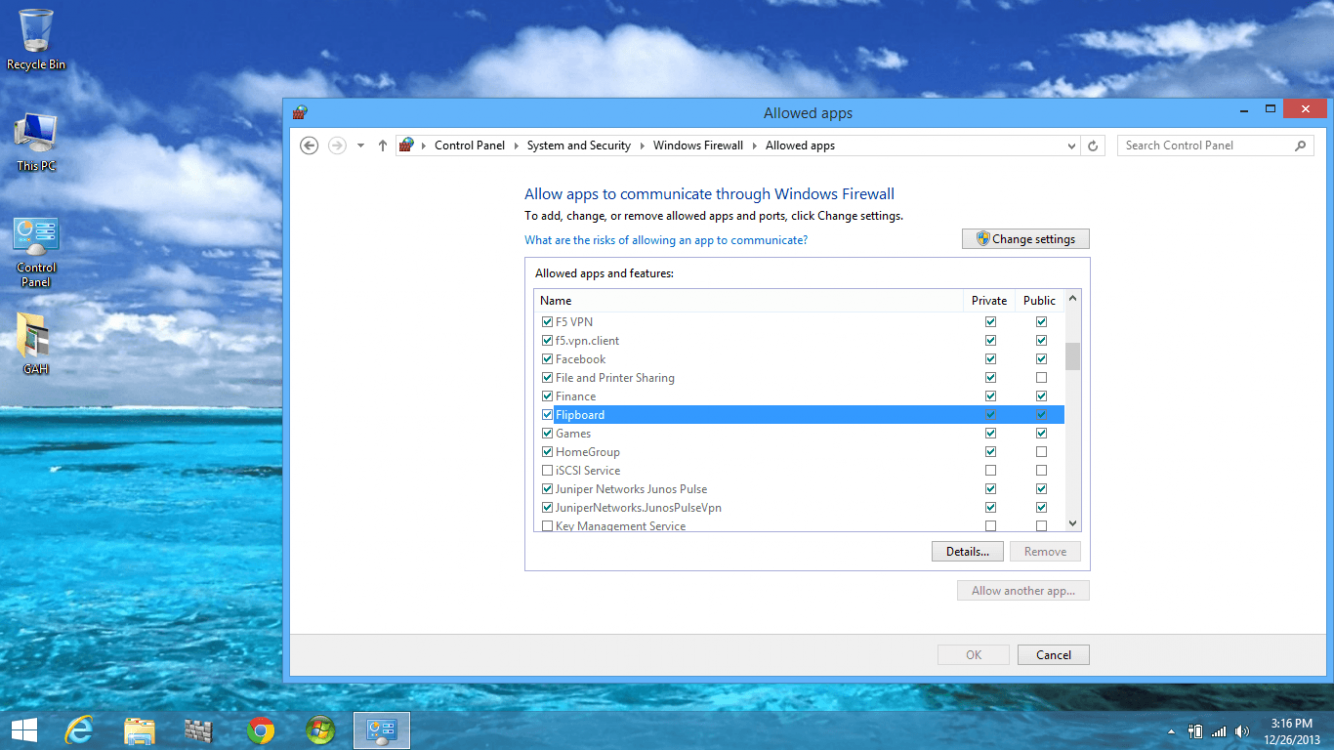Open the firewall risks help link
The image size is (1334, 750).
click(665, 240)
